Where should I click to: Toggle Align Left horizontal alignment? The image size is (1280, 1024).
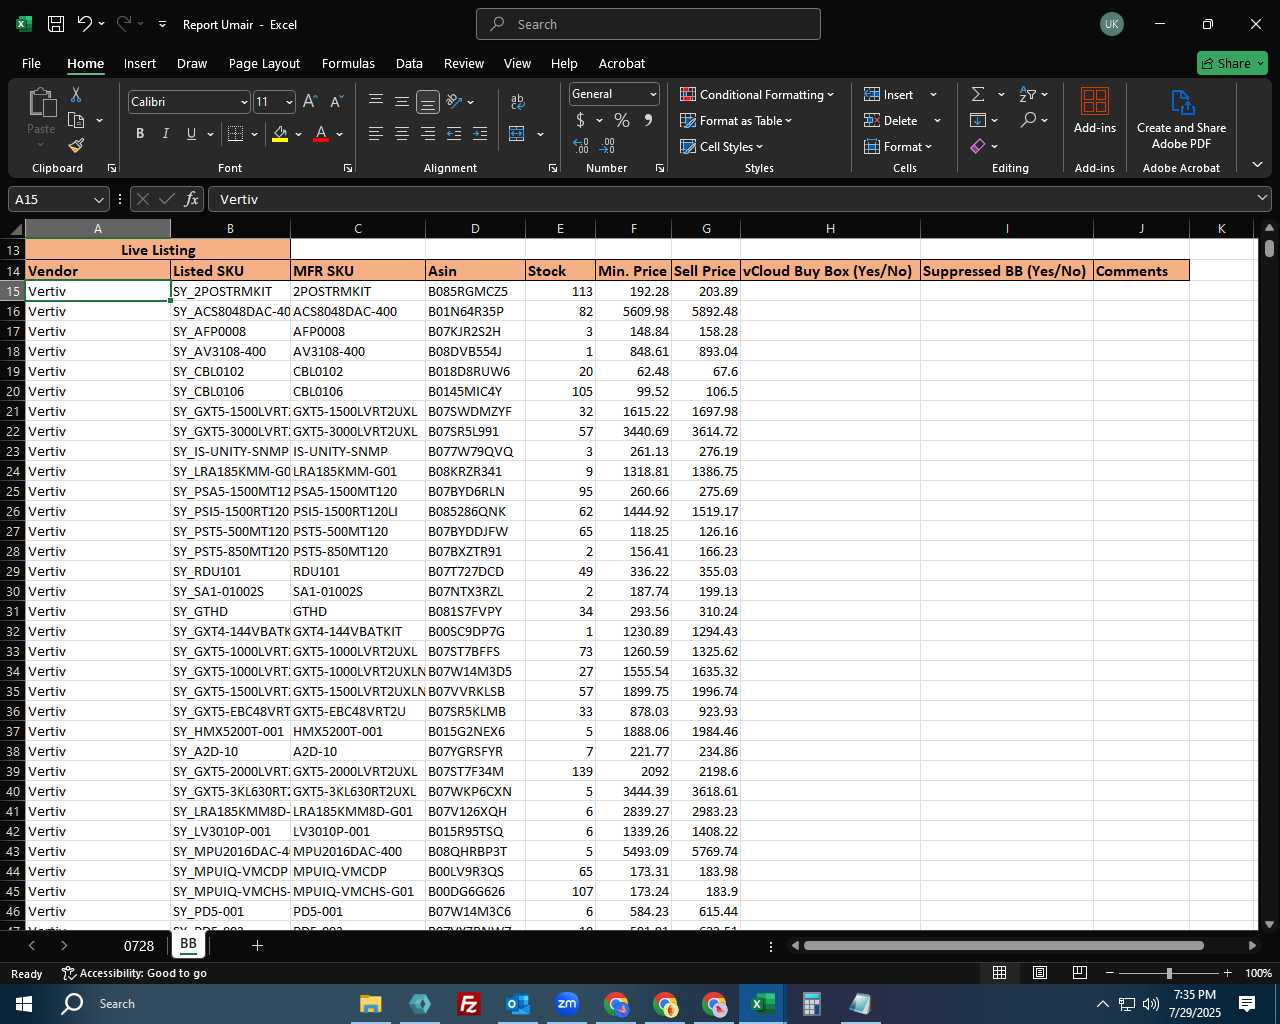[x=376, y=134]
